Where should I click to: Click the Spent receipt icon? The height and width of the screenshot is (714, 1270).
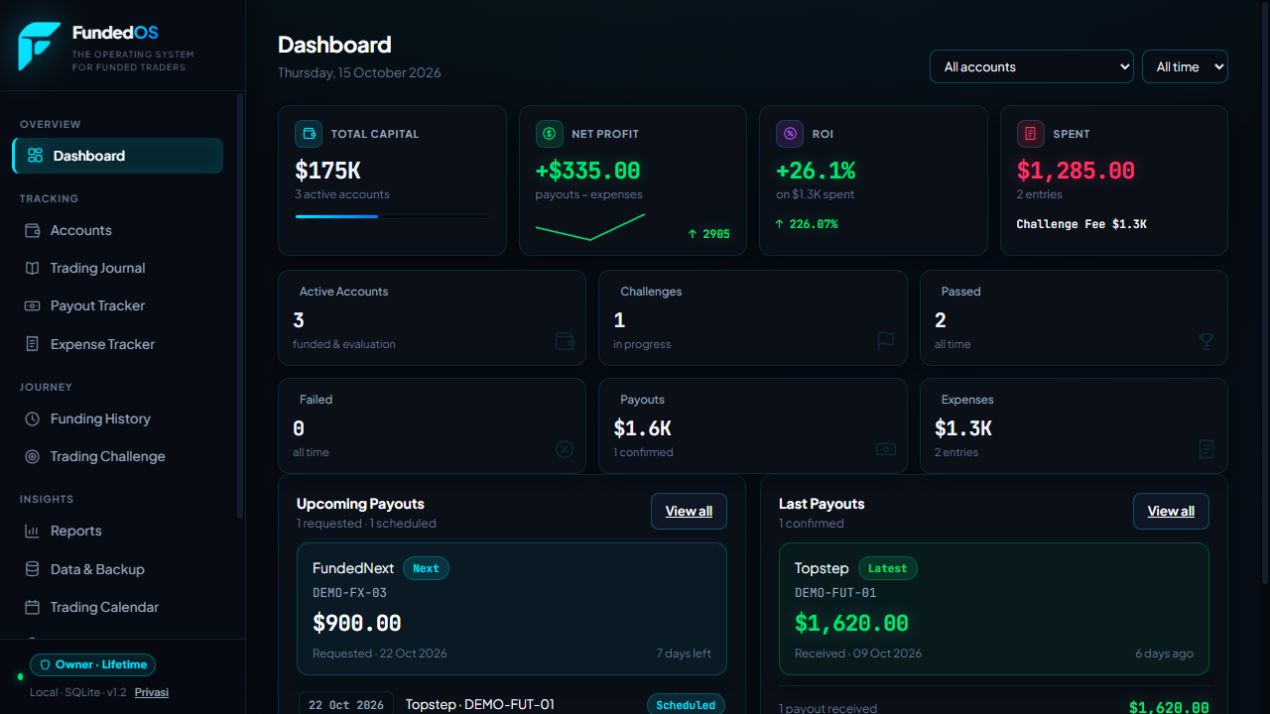click(1031, 134)
